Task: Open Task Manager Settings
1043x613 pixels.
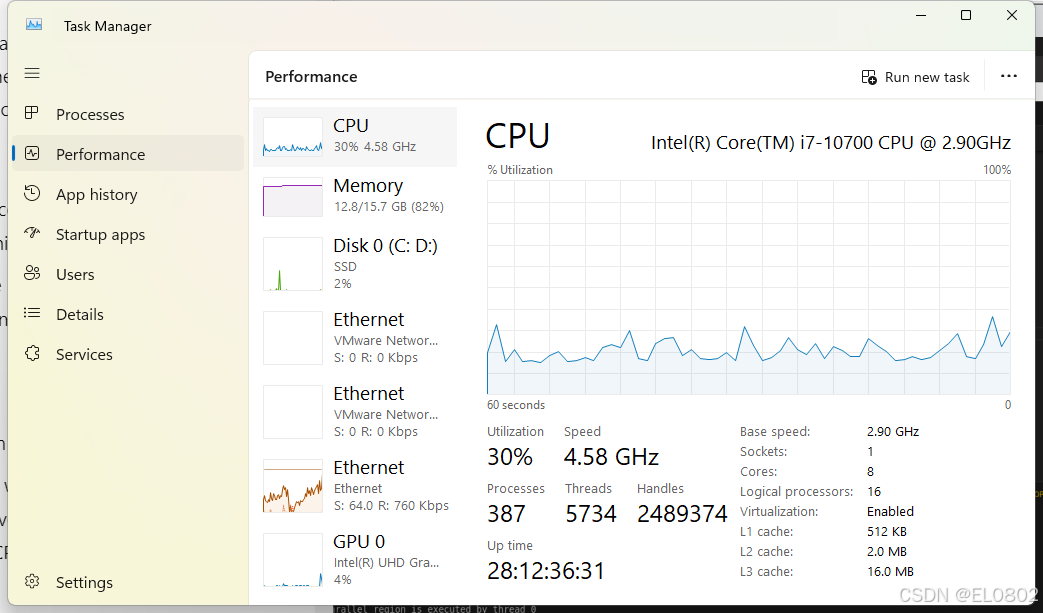Action: point(84,582)
